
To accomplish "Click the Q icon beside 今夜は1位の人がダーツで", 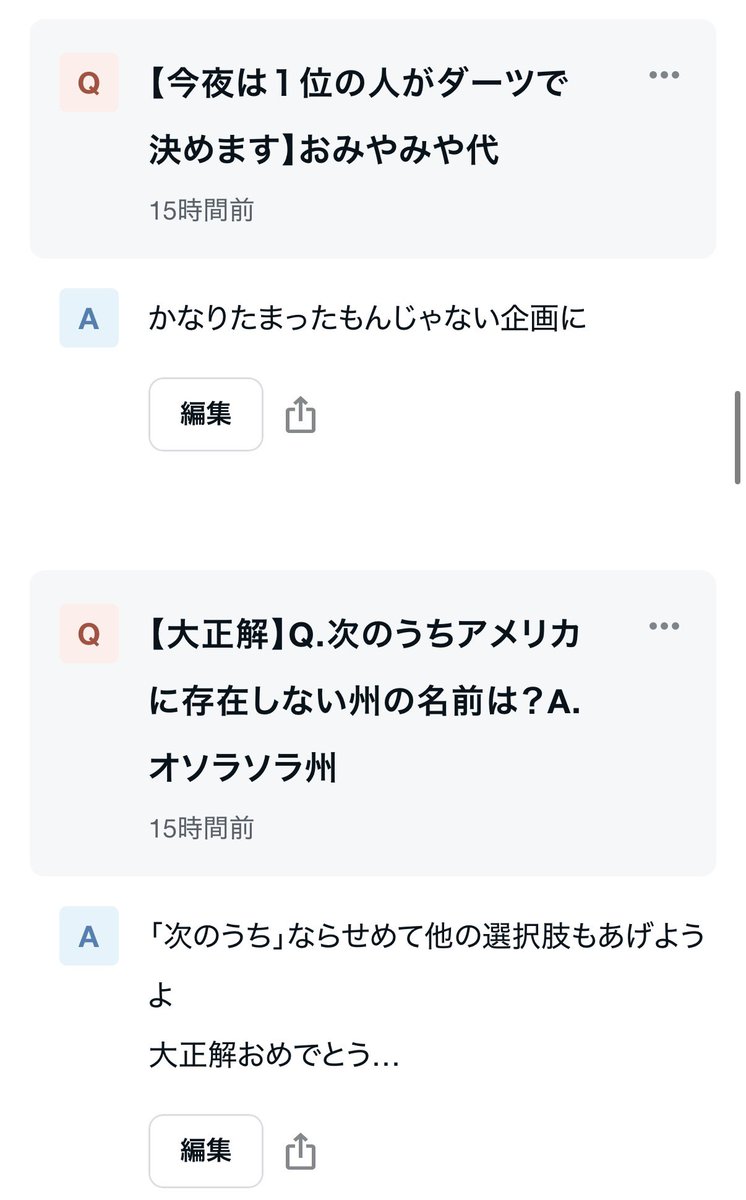I will (89, 83).
